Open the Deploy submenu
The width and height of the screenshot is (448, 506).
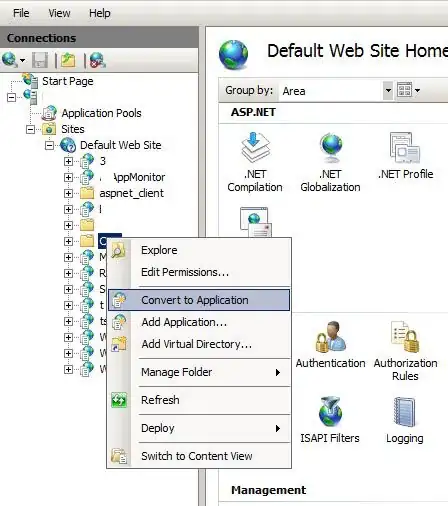pos(199,428)
